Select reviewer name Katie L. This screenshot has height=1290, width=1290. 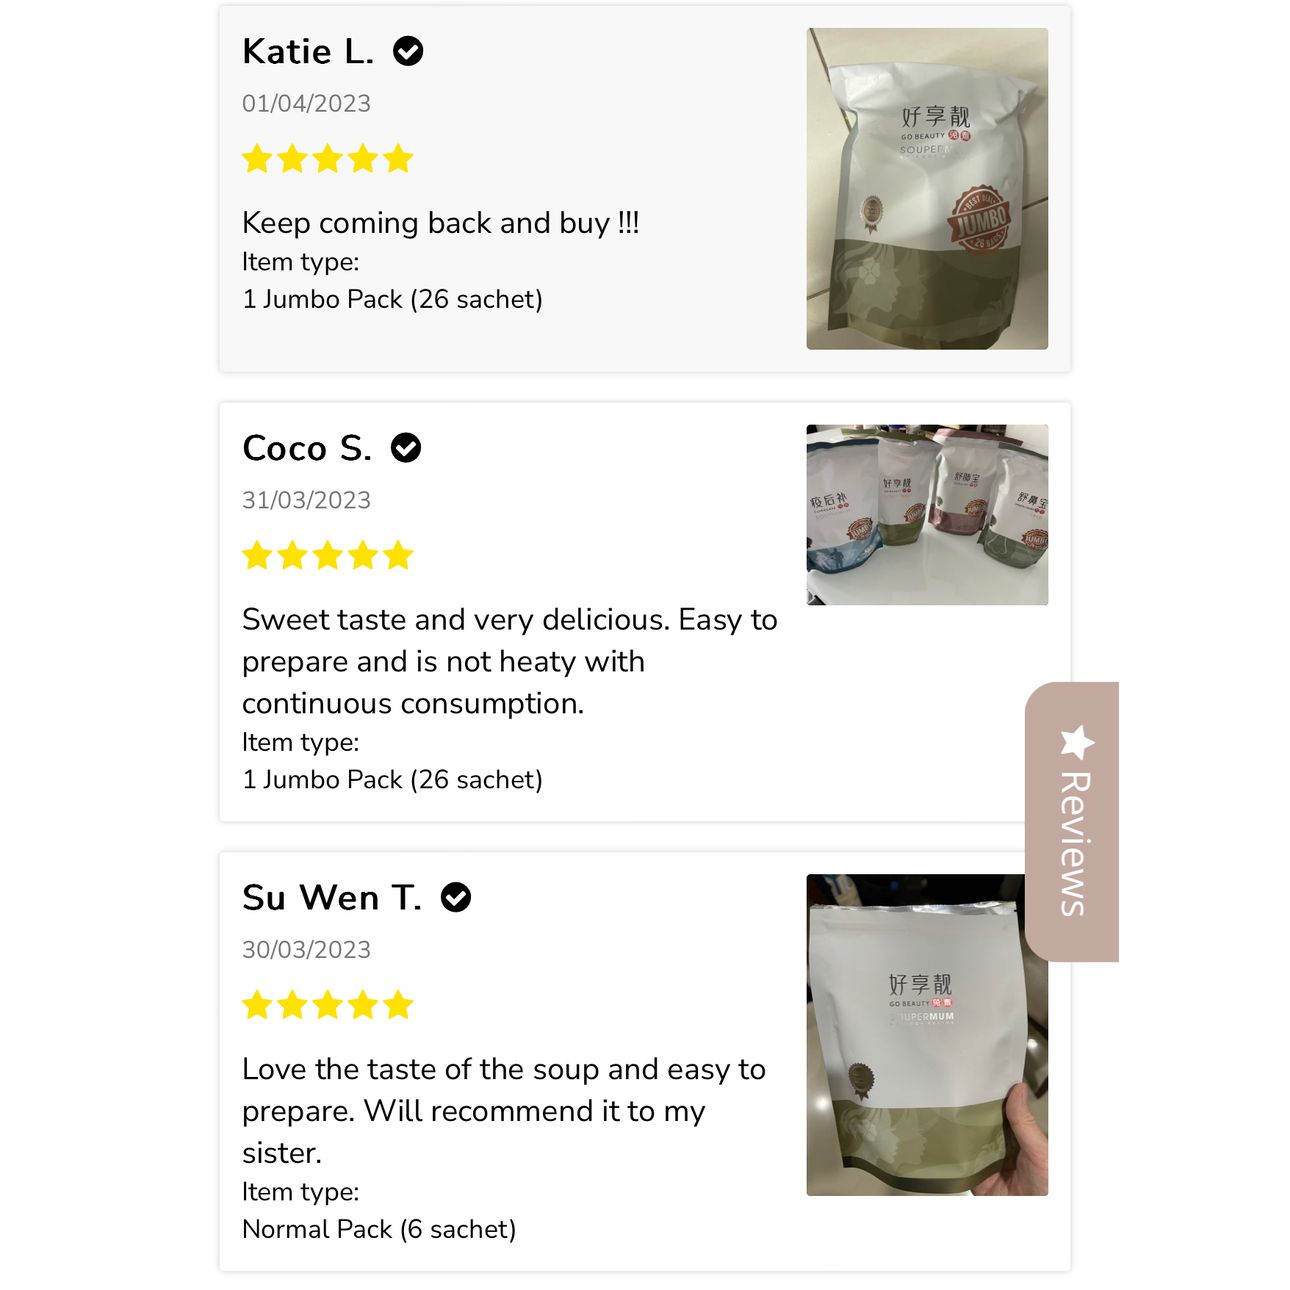[308, 51]
